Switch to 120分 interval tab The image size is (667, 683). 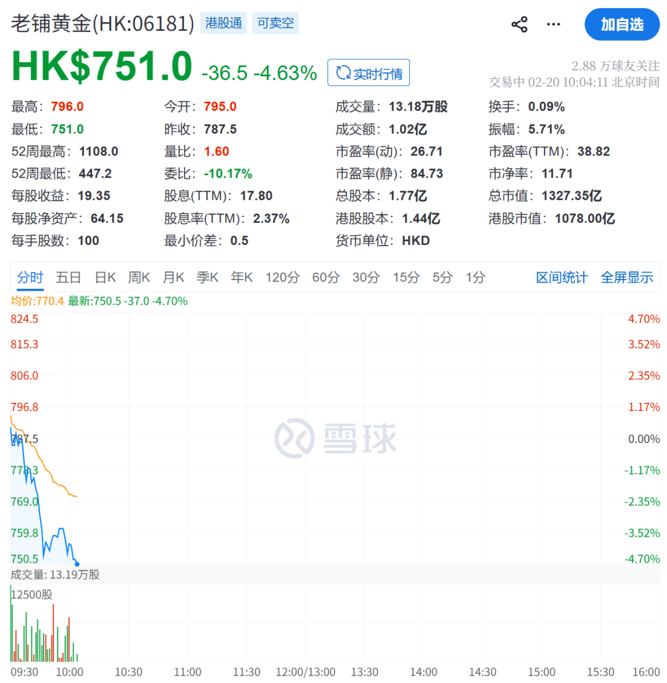click(283, 277)
